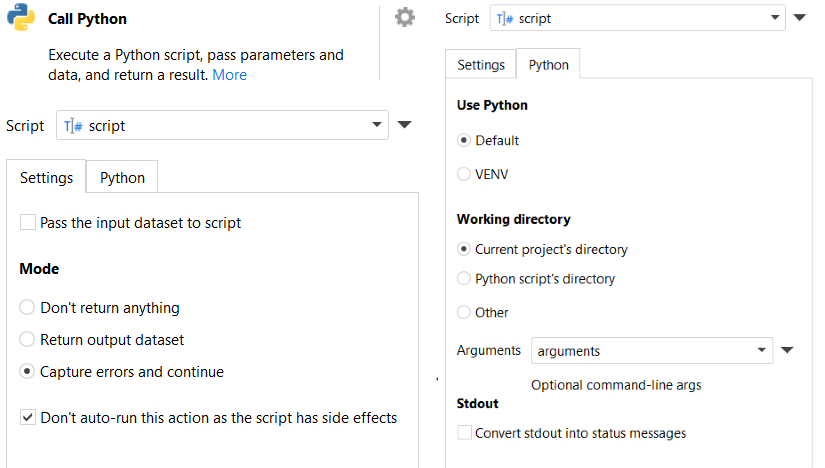The height and width of the screenshot is (468, 825).
Task: Click the right Script input field
Action: pos(638,18)
